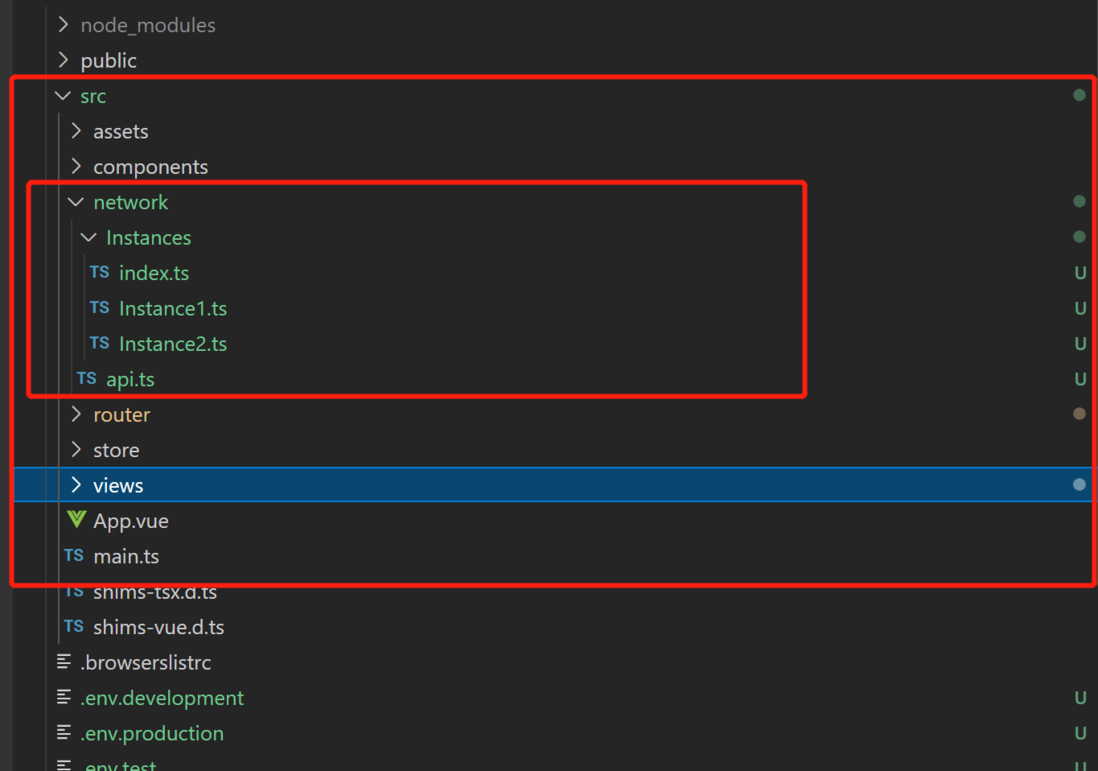Click the TS icon beside api.ts
This screenshot has width=1098, height=771.
87,379
